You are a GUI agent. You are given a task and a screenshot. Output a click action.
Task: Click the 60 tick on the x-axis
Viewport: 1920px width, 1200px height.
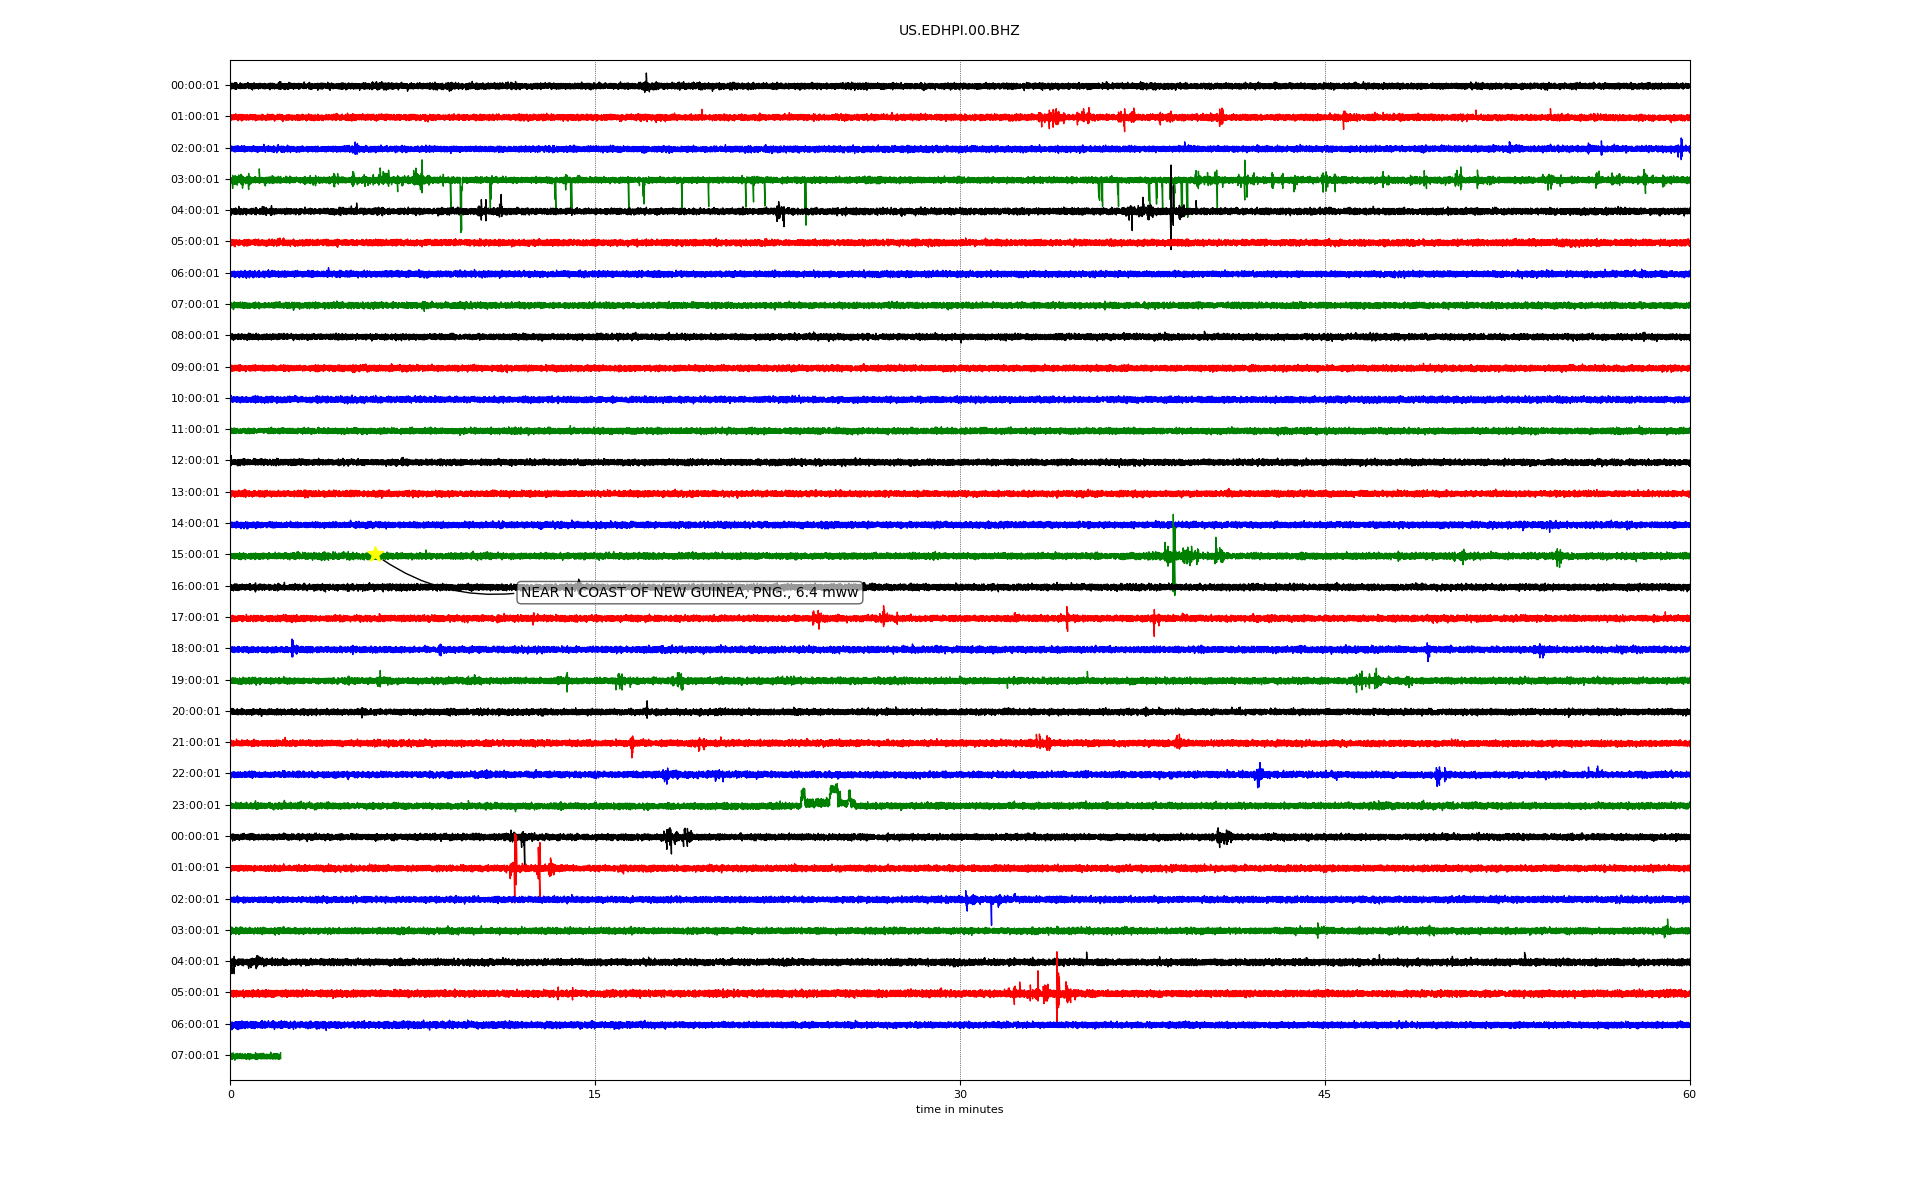click(x=1689, y=1094)
